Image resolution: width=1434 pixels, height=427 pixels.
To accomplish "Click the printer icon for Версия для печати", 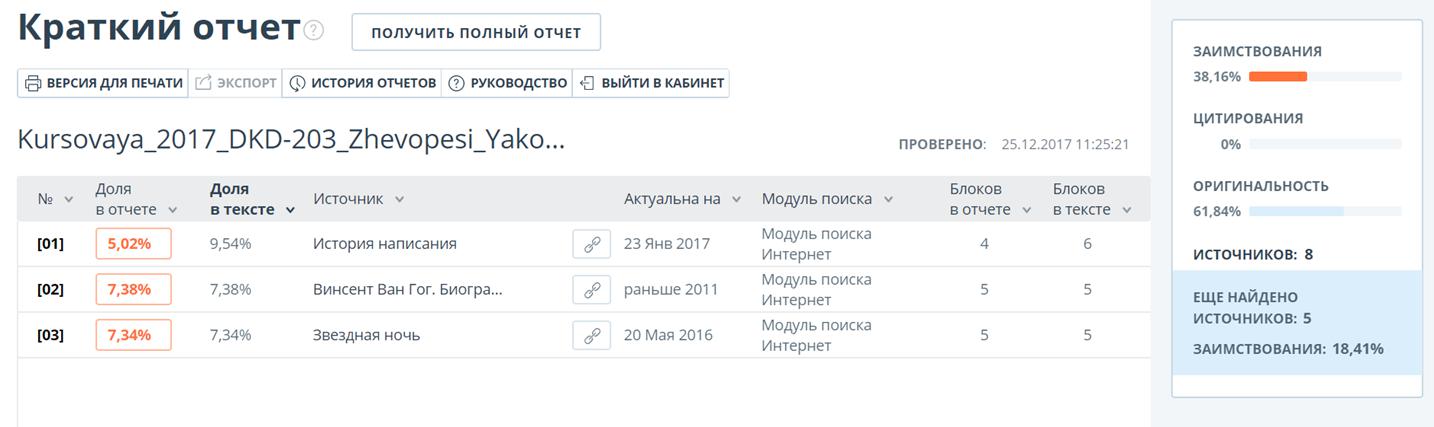I will point(33,83).
